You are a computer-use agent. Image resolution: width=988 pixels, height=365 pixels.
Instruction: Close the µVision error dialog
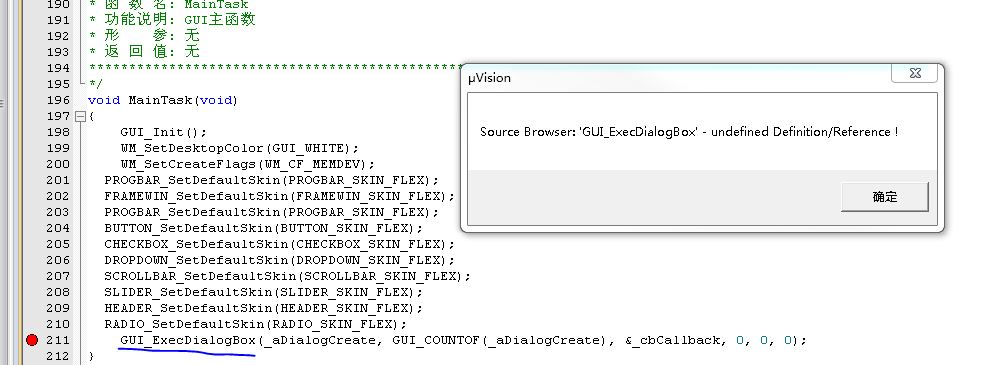915,73
